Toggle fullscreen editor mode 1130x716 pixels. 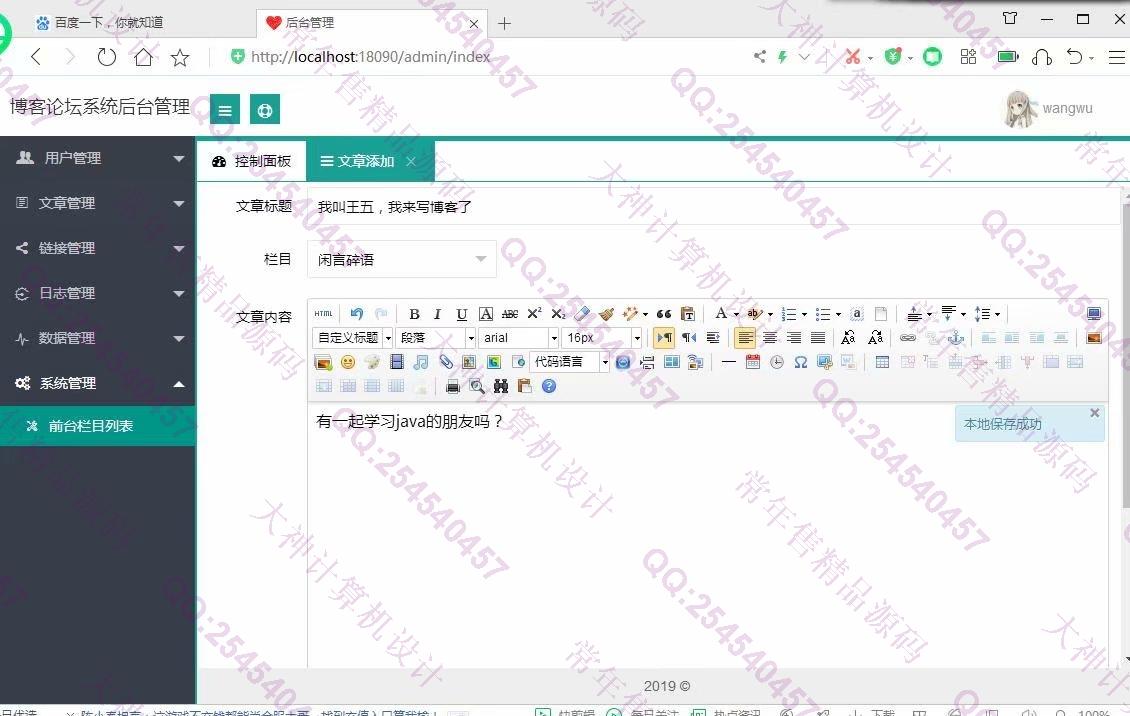coord(1094,313)
